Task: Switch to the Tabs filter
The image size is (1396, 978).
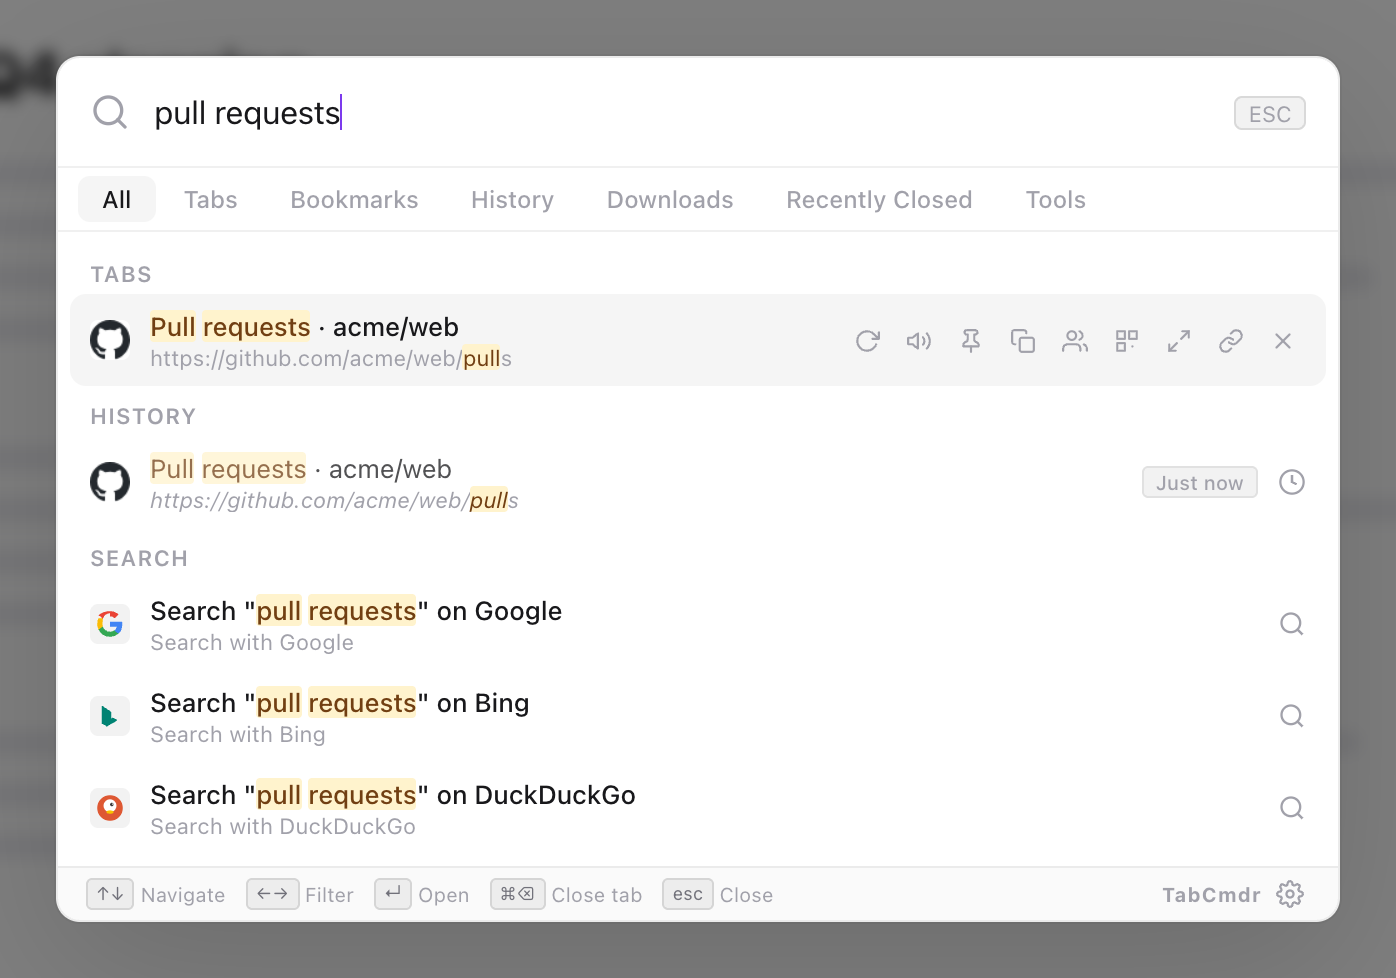Action: pyautogui.click(x=211, y=200)
